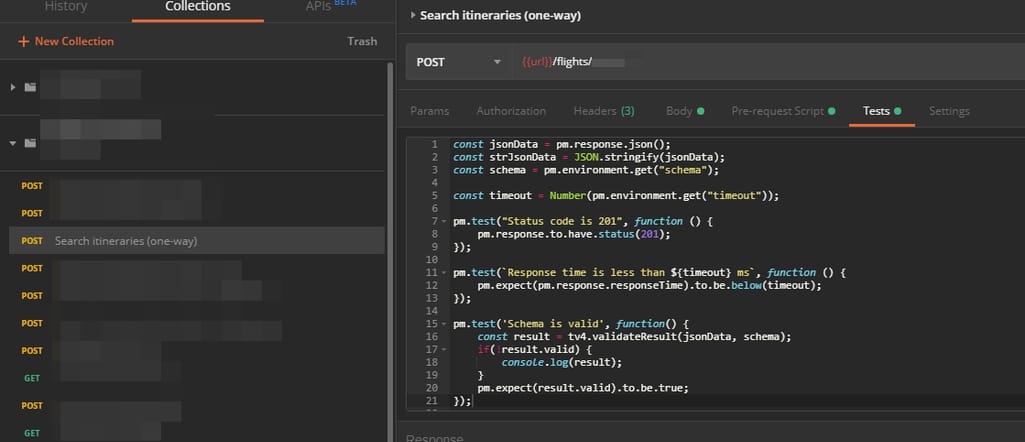Open the Body tab
Image resolution: width=1025 pixels, height=442 pixels.
pyautogui.click(x=684, y=111)
